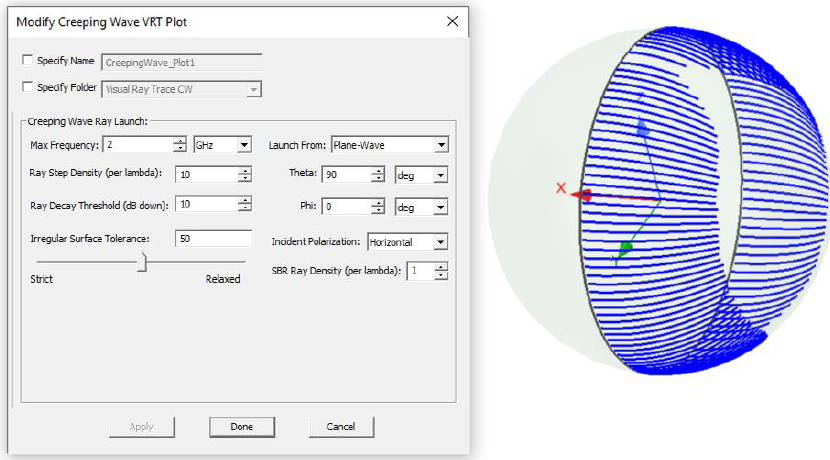
Task: Increase Theta with the up arrow
Action: [x=378, y=171]
